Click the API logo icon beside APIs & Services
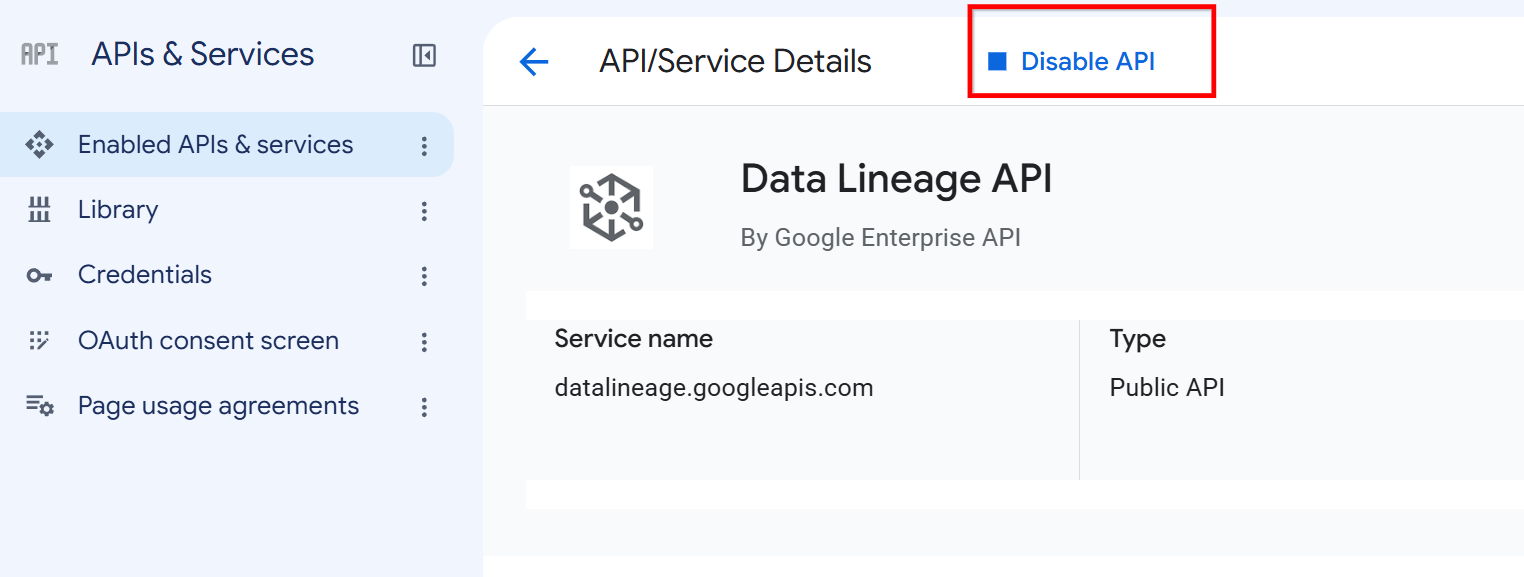The height and width of the screenshot is (577, 1524). (39, 54)
